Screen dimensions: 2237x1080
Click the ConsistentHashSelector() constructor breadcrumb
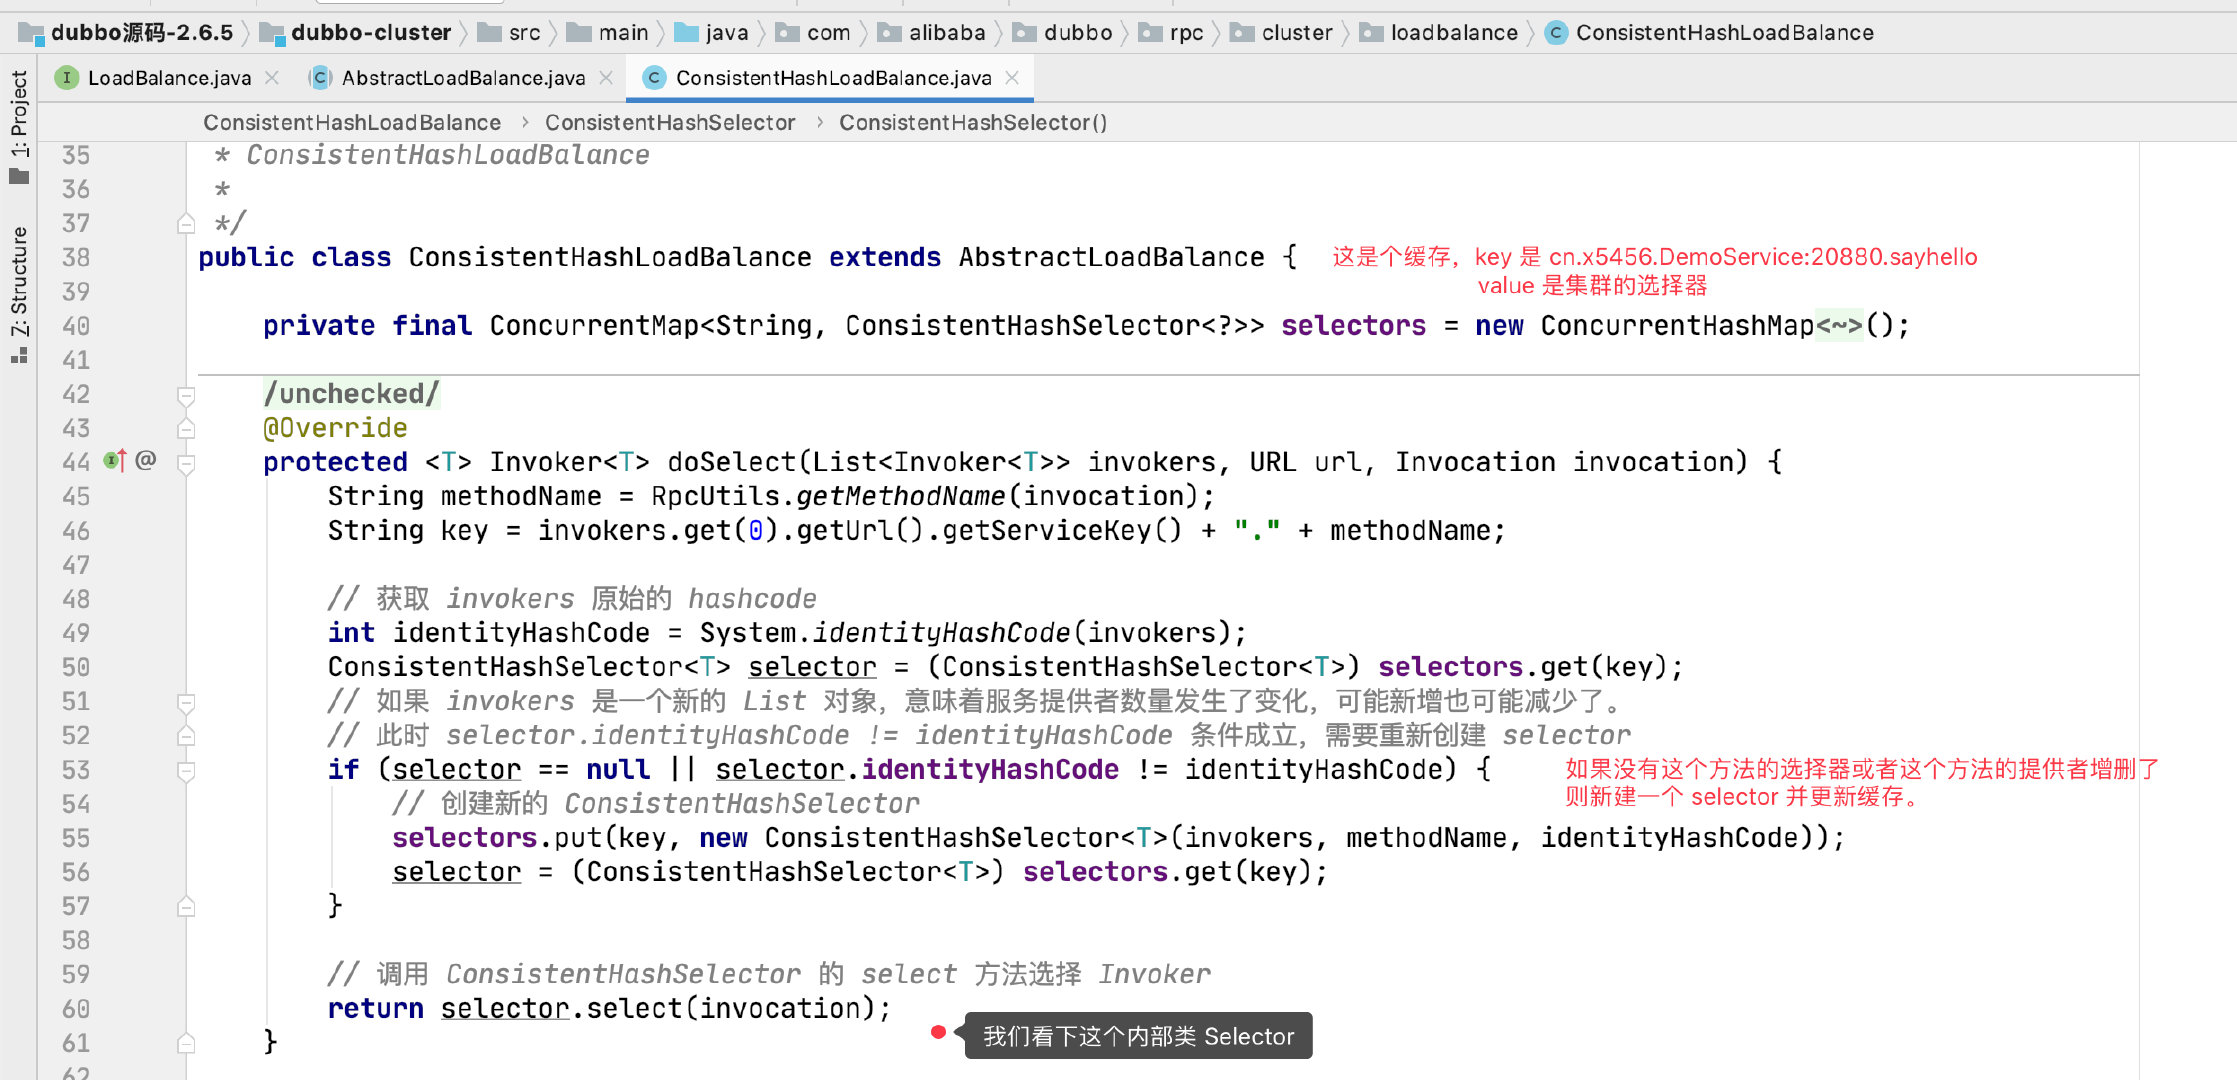[973, 123]
